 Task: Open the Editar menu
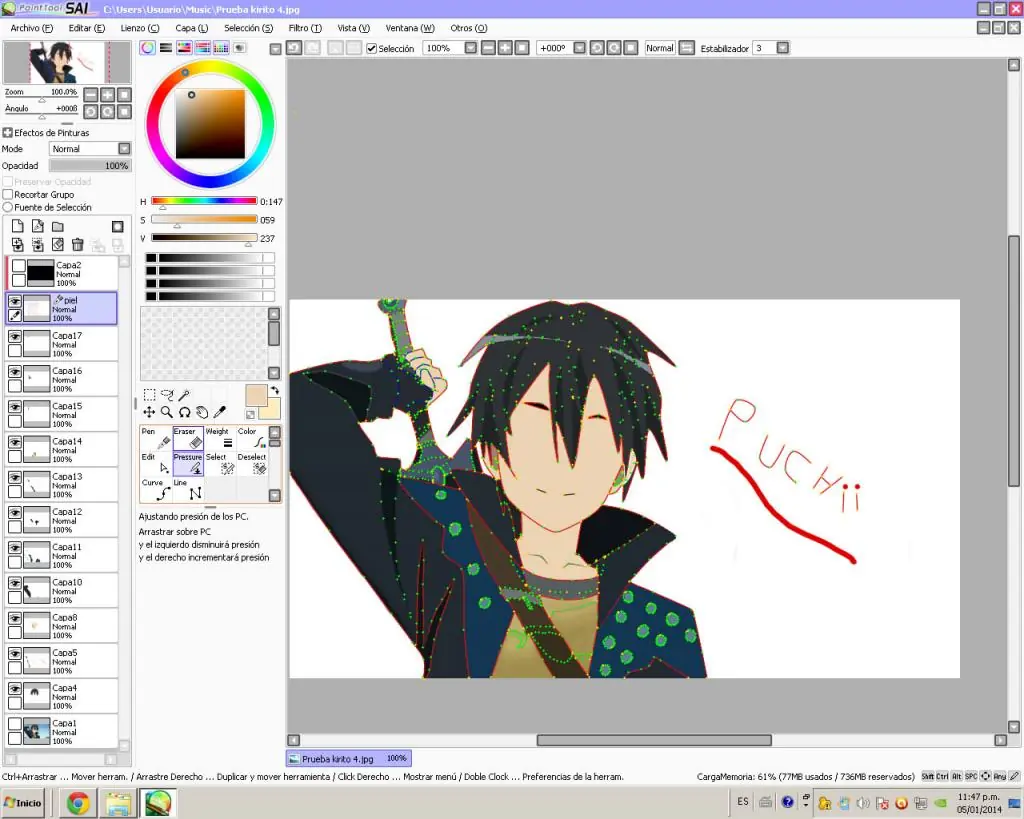pyautogui.click(x=86, y=28)
